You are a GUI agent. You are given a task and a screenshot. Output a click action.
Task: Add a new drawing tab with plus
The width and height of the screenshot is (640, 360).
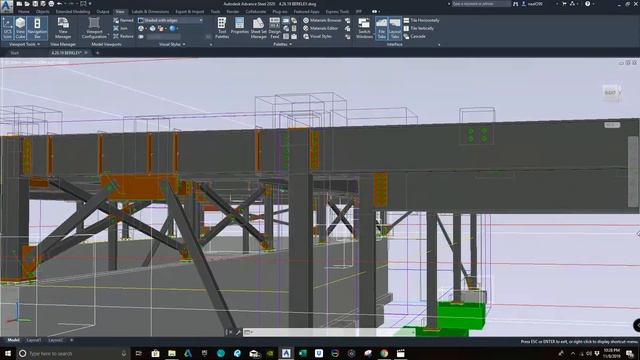(98, 53)
